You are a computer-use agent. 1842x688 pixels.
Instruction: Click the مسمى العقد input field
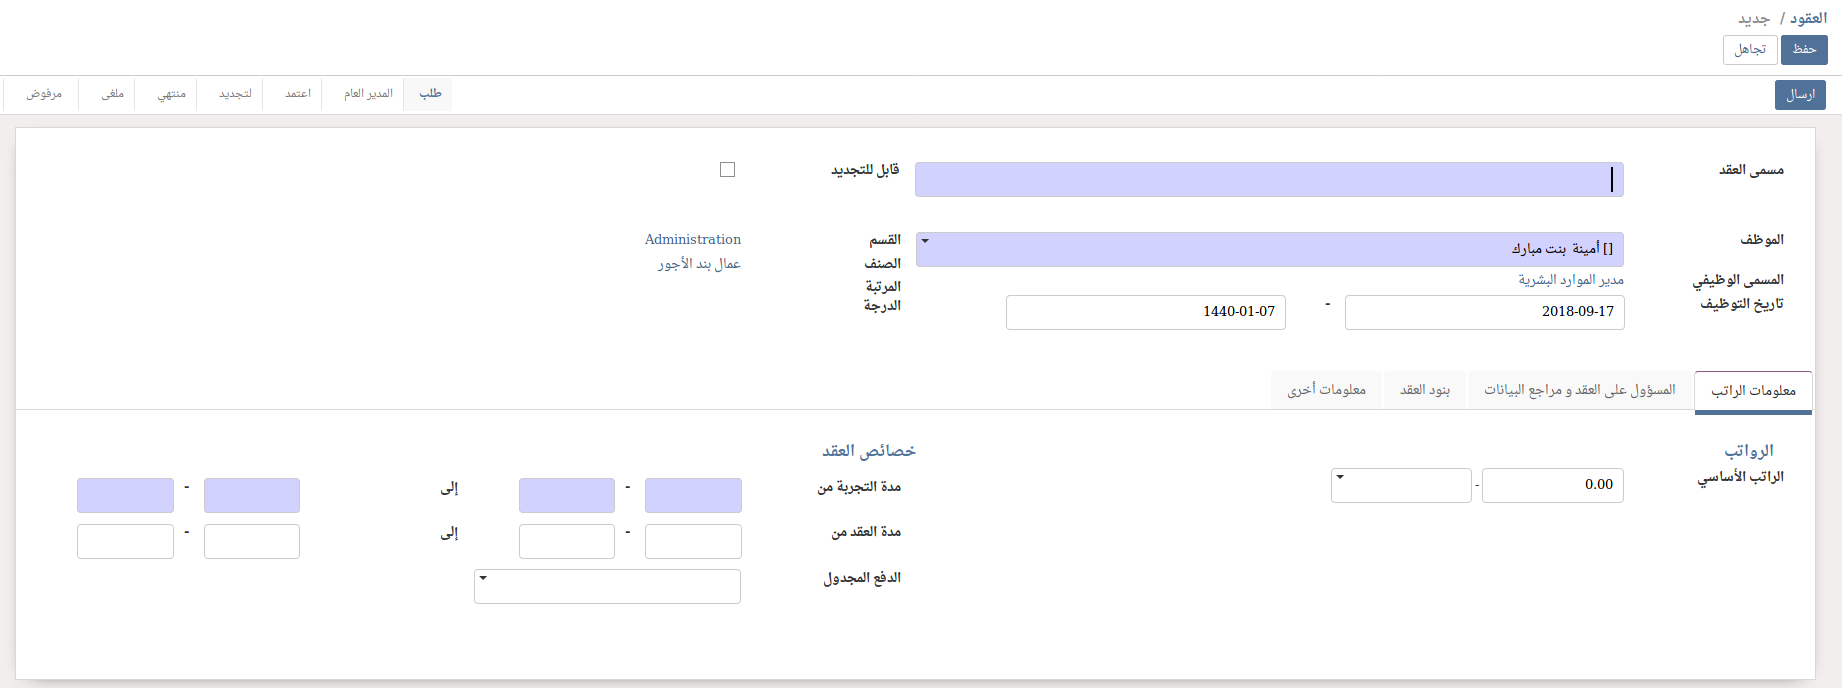tap(1268, 180)
